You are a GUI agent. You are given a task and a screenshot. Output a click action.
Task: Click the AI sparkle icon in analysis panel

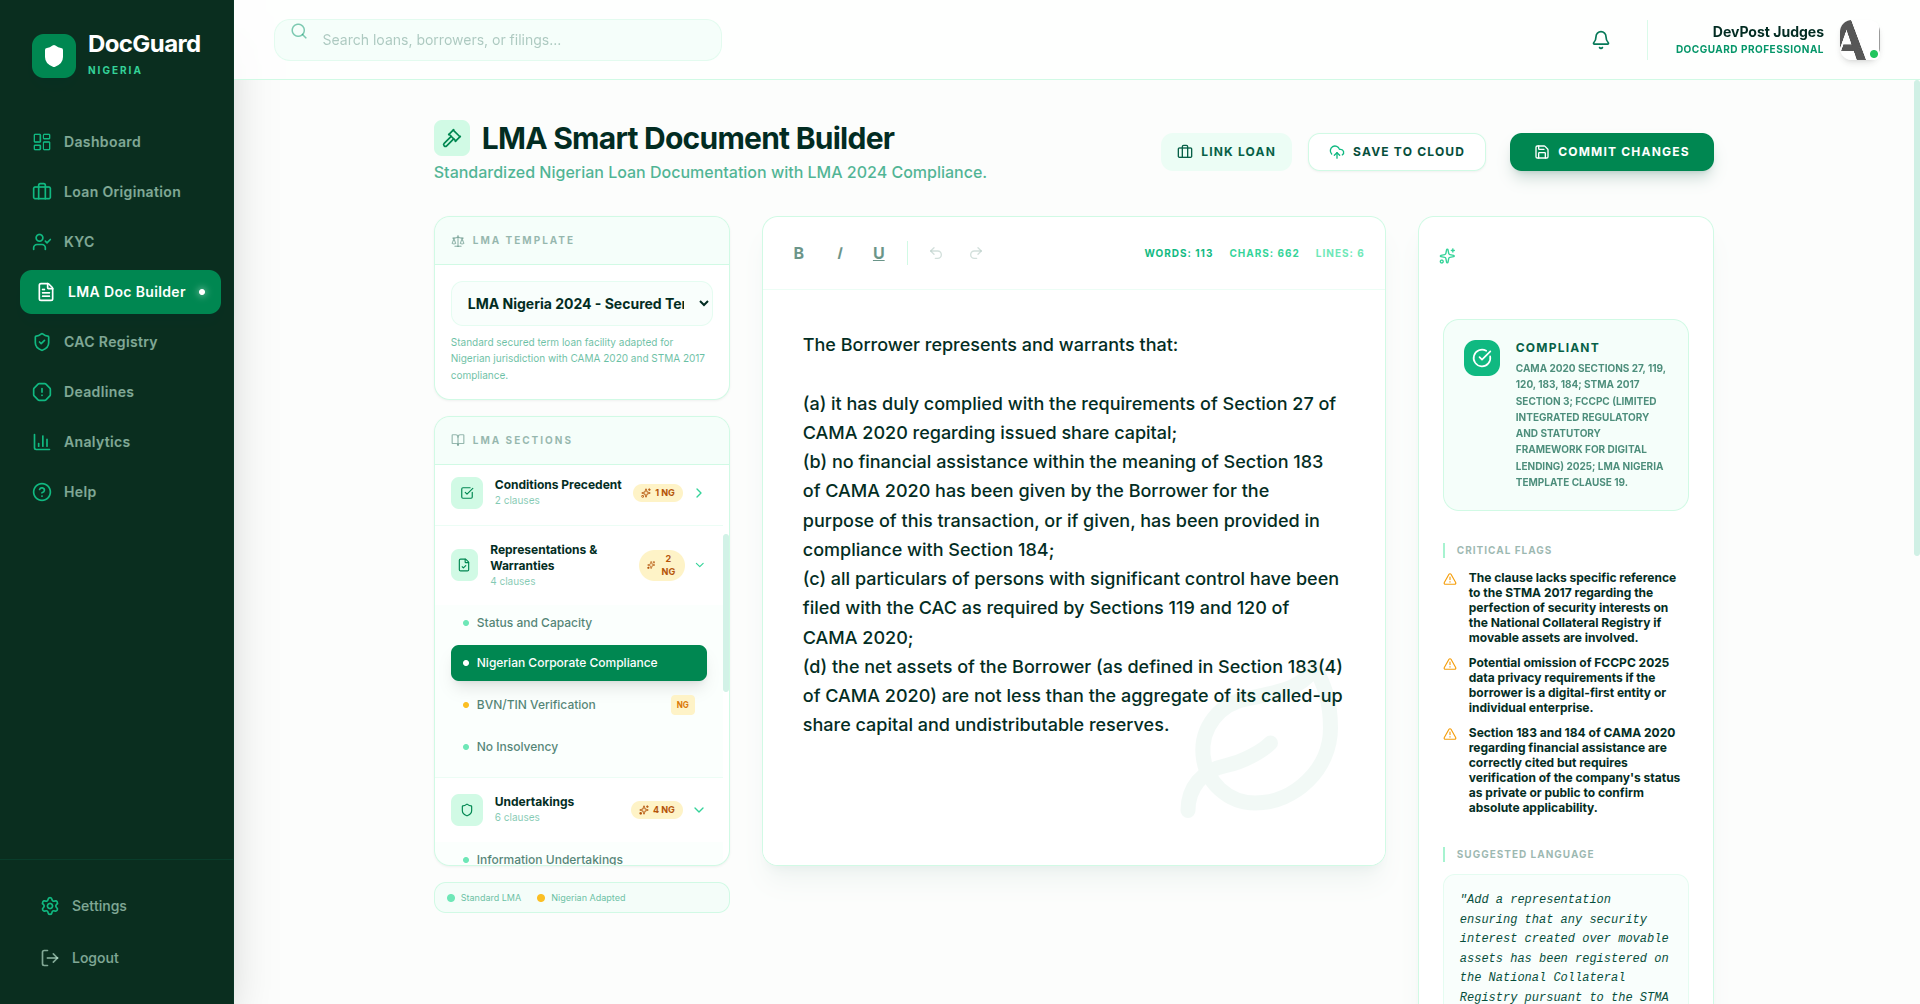pyautogui.click(x=1447, y=256)
